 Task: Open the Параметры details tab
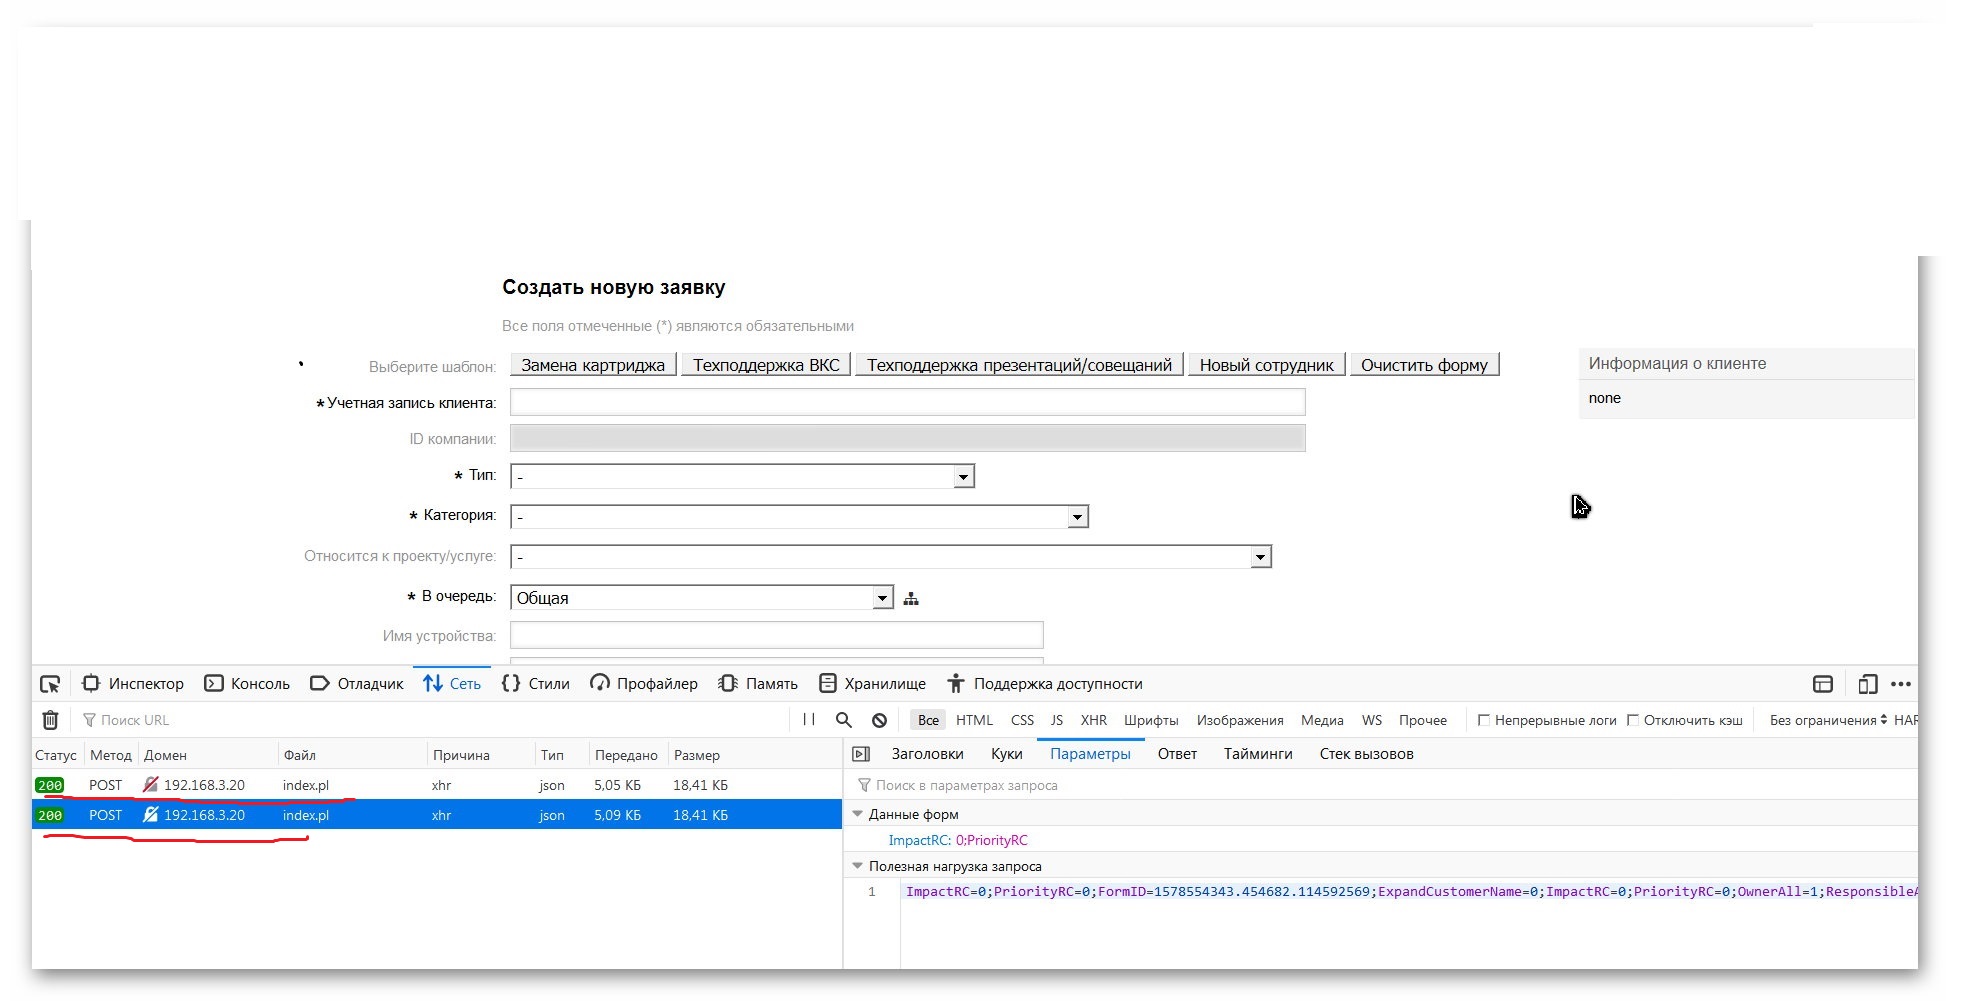tap(1090, 754)
